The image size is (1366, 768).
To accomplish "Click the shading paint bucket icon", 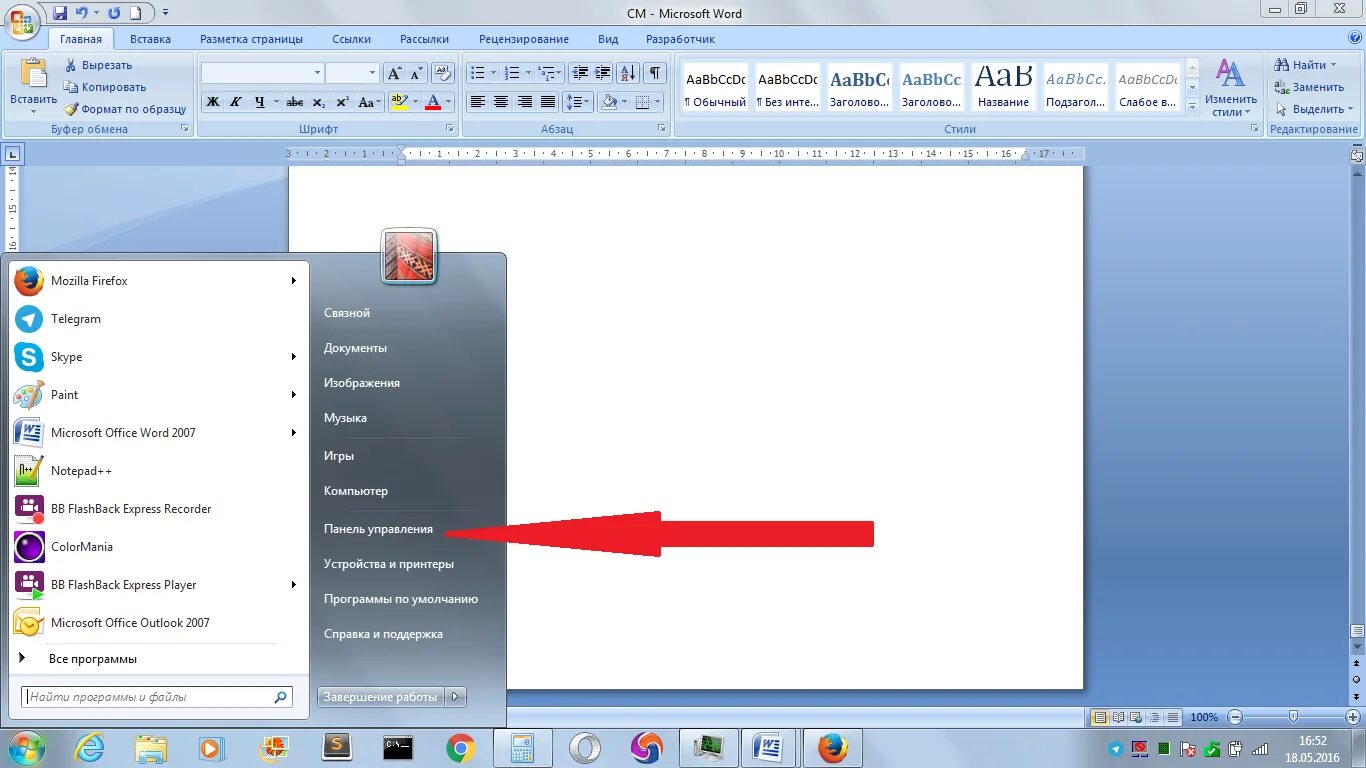I will tap(609, 102).
